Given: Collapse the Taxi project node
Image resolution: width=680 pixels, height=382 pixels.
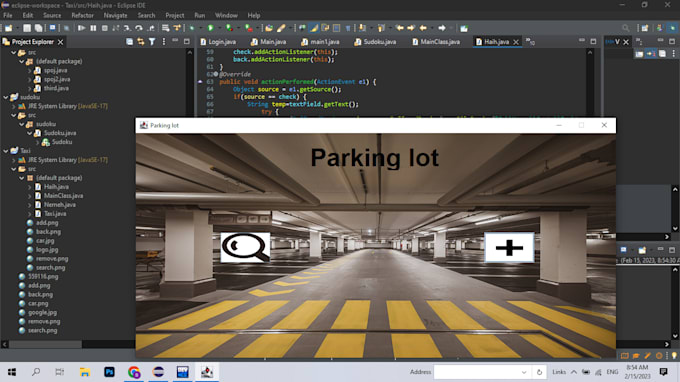Looking at the screenshot, I should (6, 151).
